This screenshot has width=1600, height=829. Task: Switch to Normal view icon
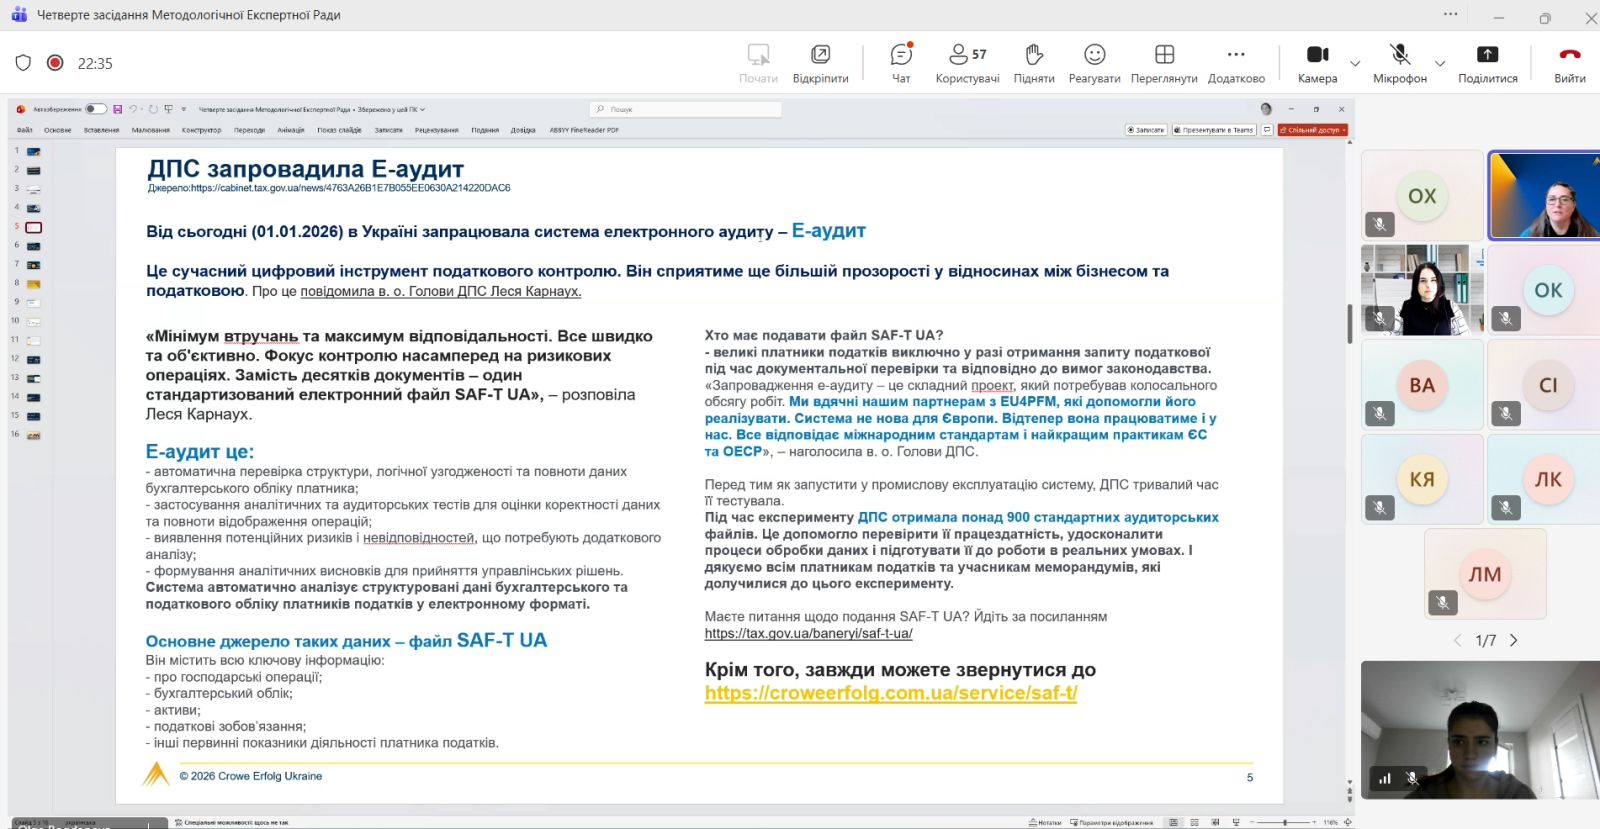1175,823
